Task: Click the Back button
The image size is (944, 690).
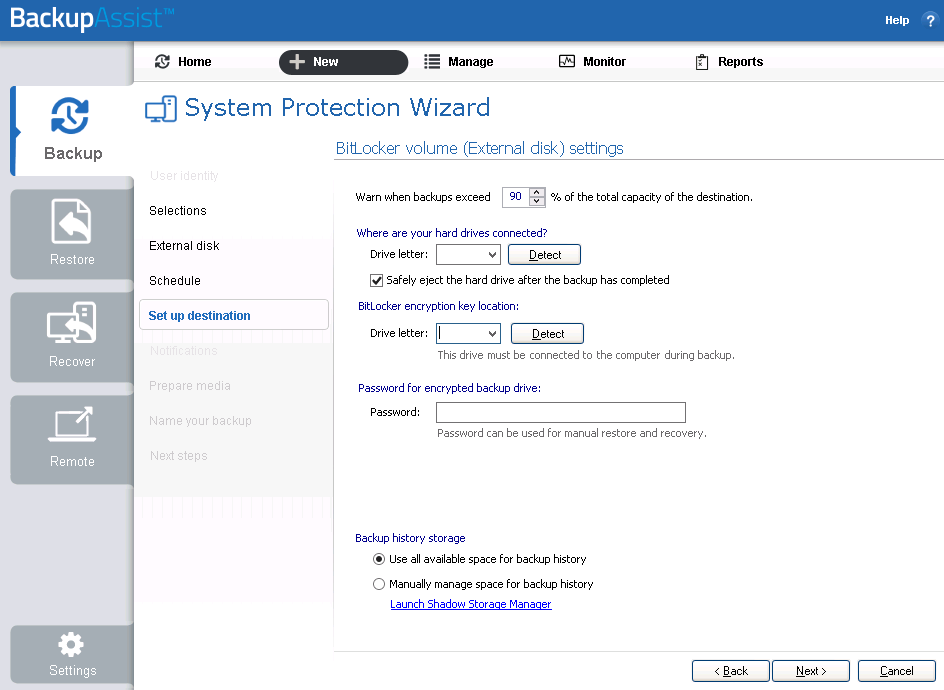Action: pos(731,671)
